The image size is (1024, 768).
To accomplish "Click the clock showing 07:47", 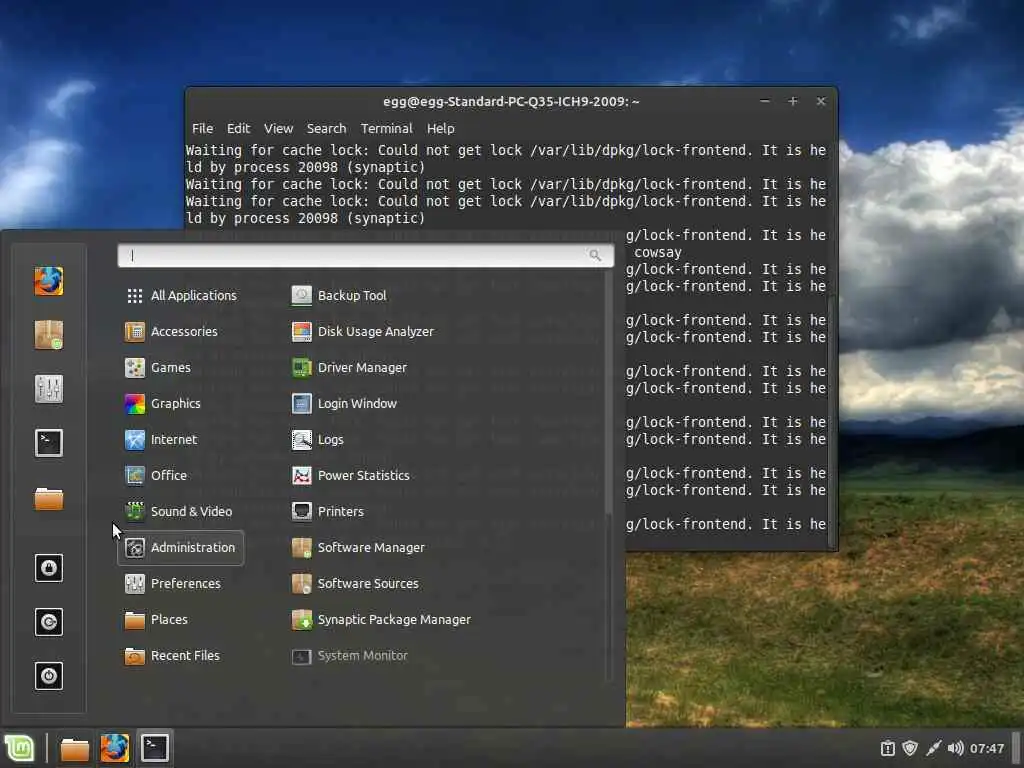I will tap(987, 748).
